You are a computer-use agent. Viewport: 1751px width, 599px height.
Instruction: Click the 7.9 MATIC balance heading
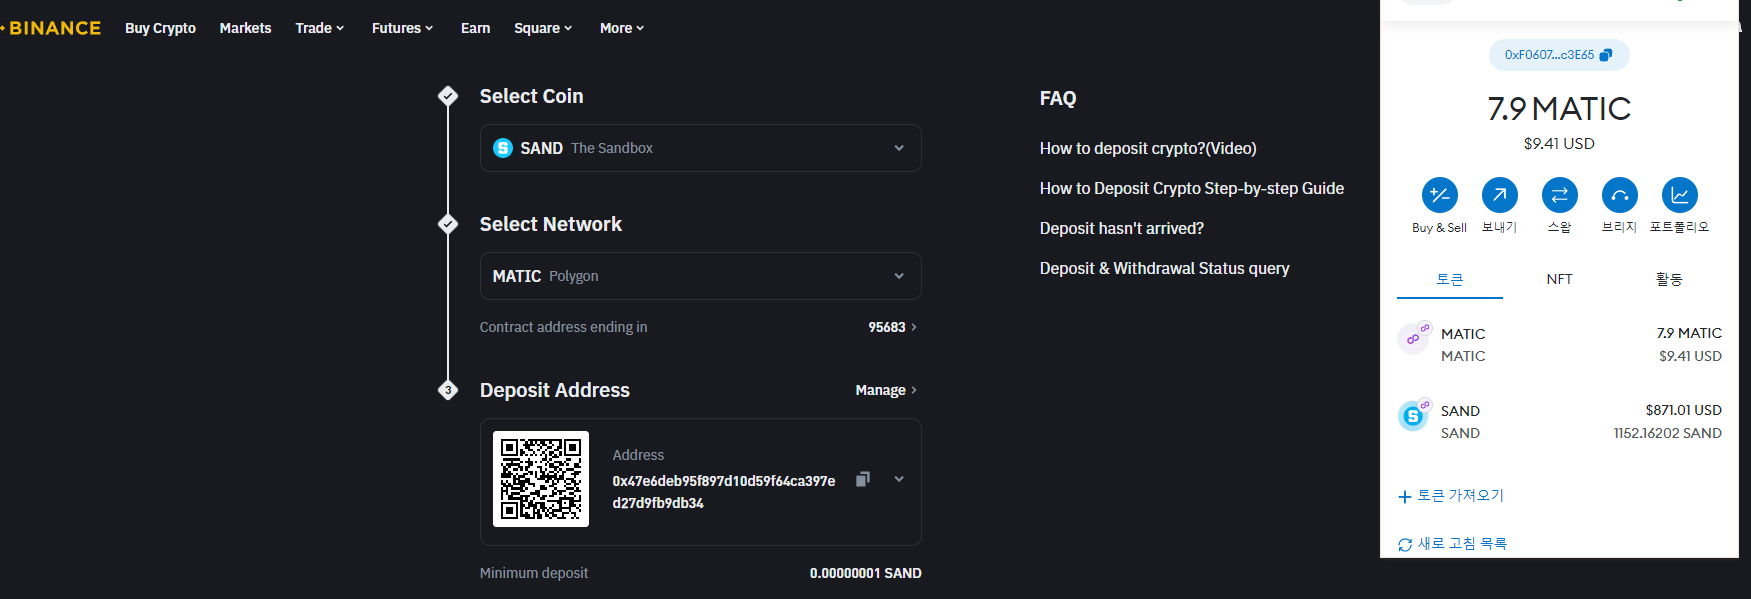click(x=1559, y=108)
